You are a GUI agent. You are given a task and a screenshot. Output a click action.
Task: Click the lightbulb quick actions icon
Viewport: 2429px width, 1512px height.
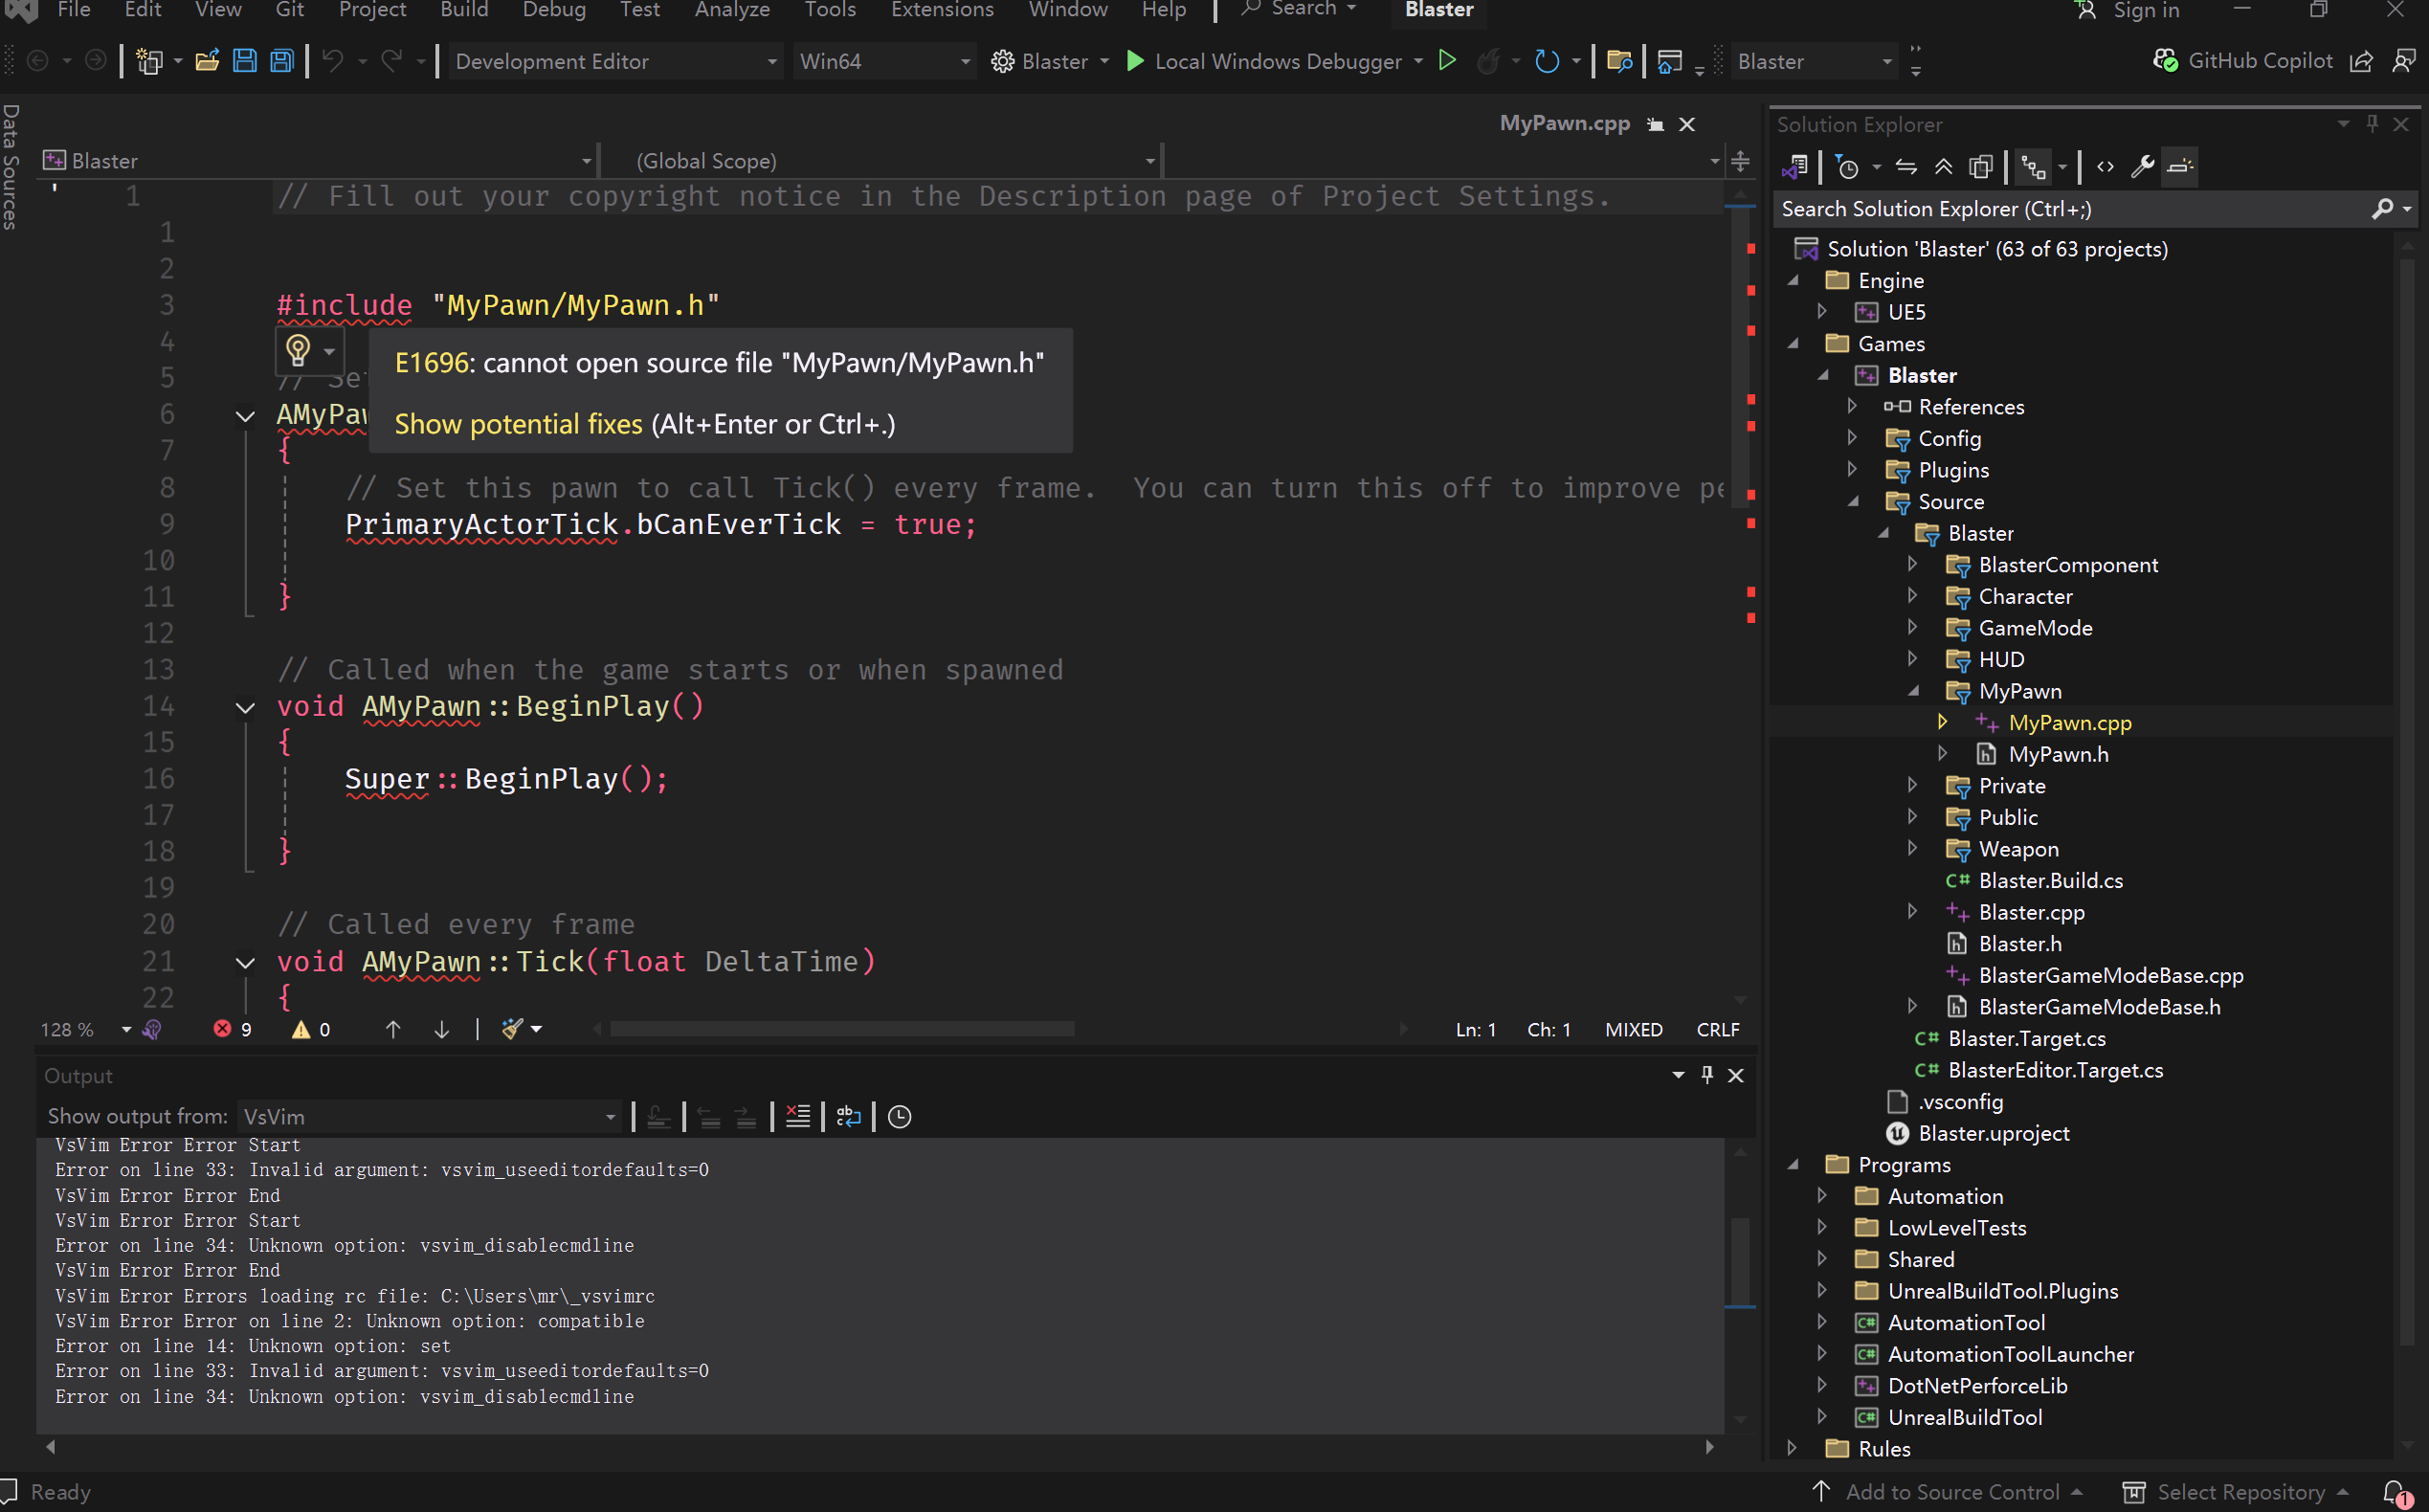298,350
